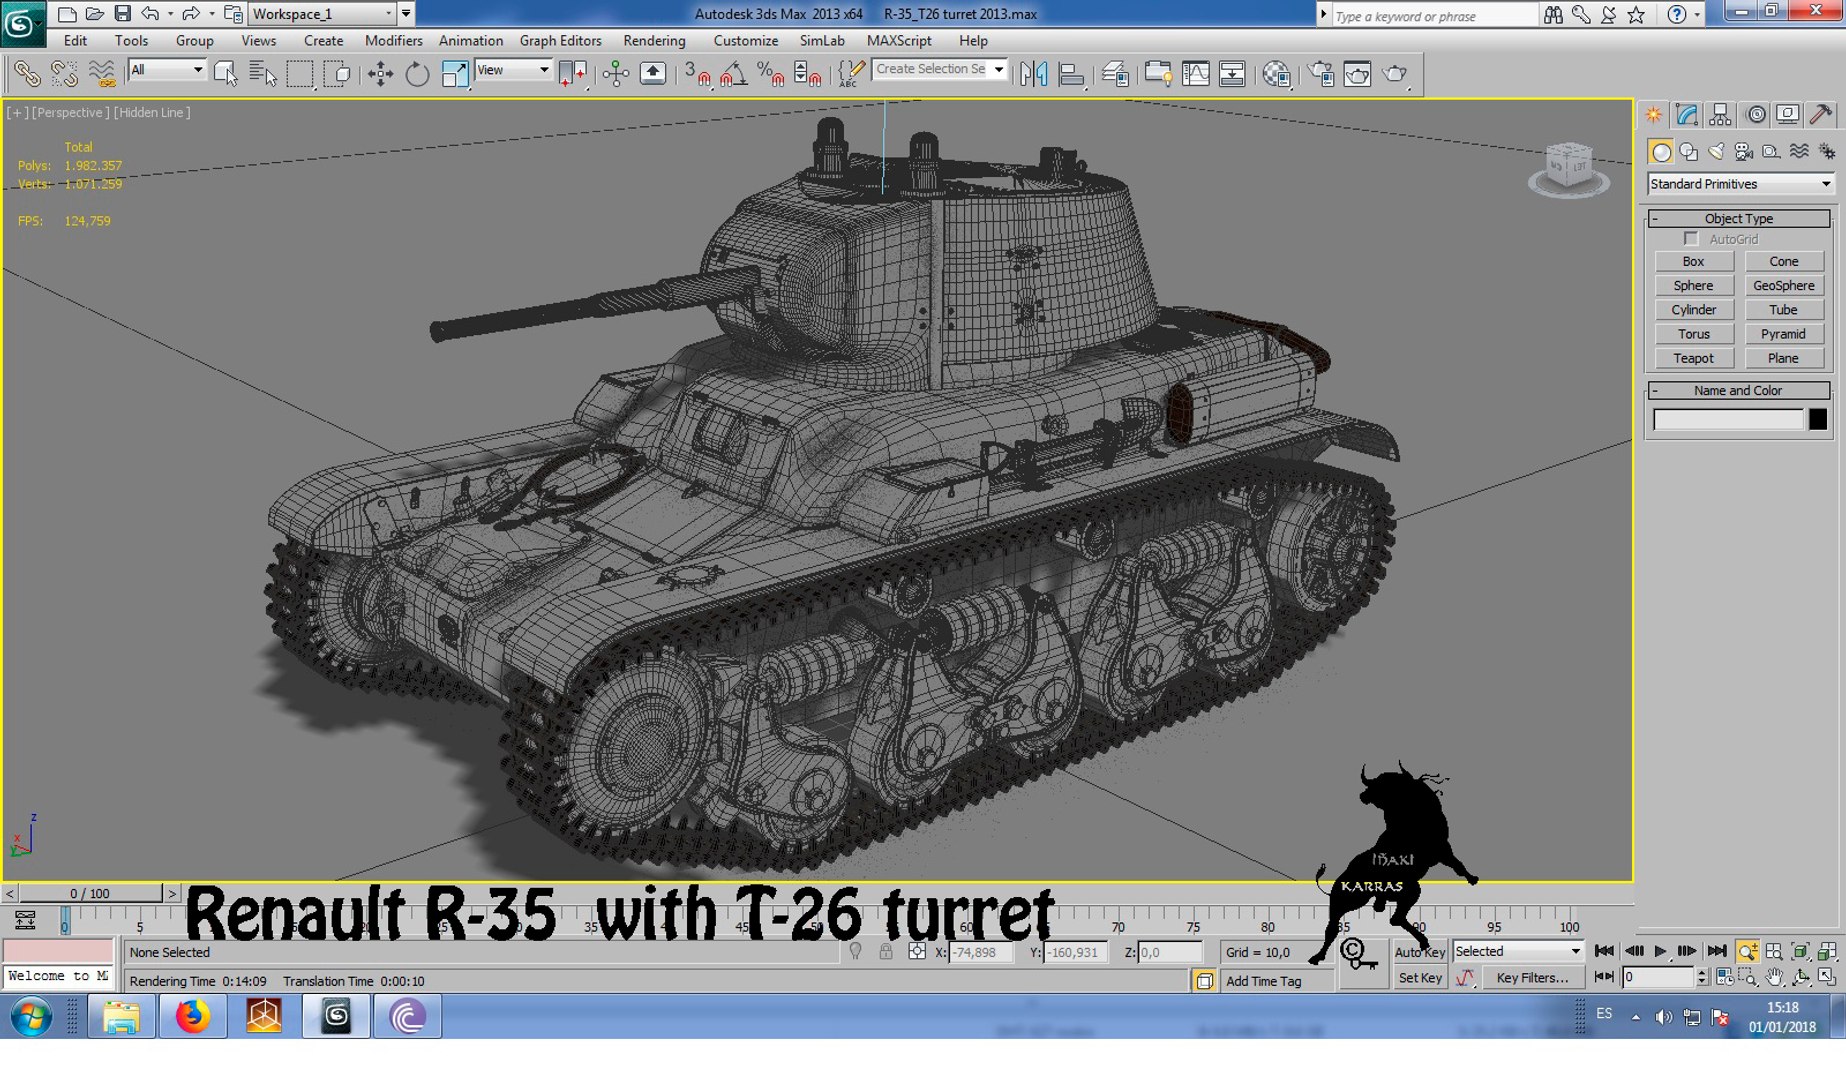Select the Lights category icon
The height and width of the screenshot is (1080, 1846).
tap(1717, 151)
